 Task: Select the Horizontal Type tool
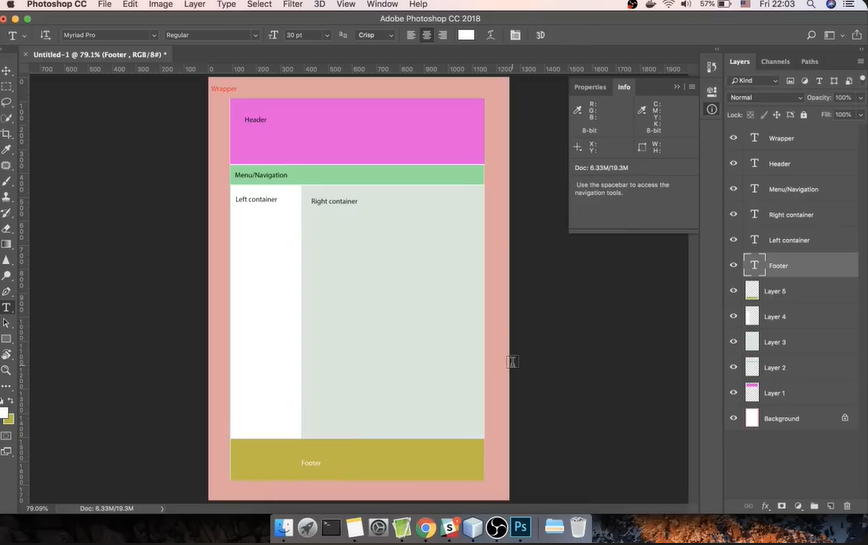click(6, 307)
